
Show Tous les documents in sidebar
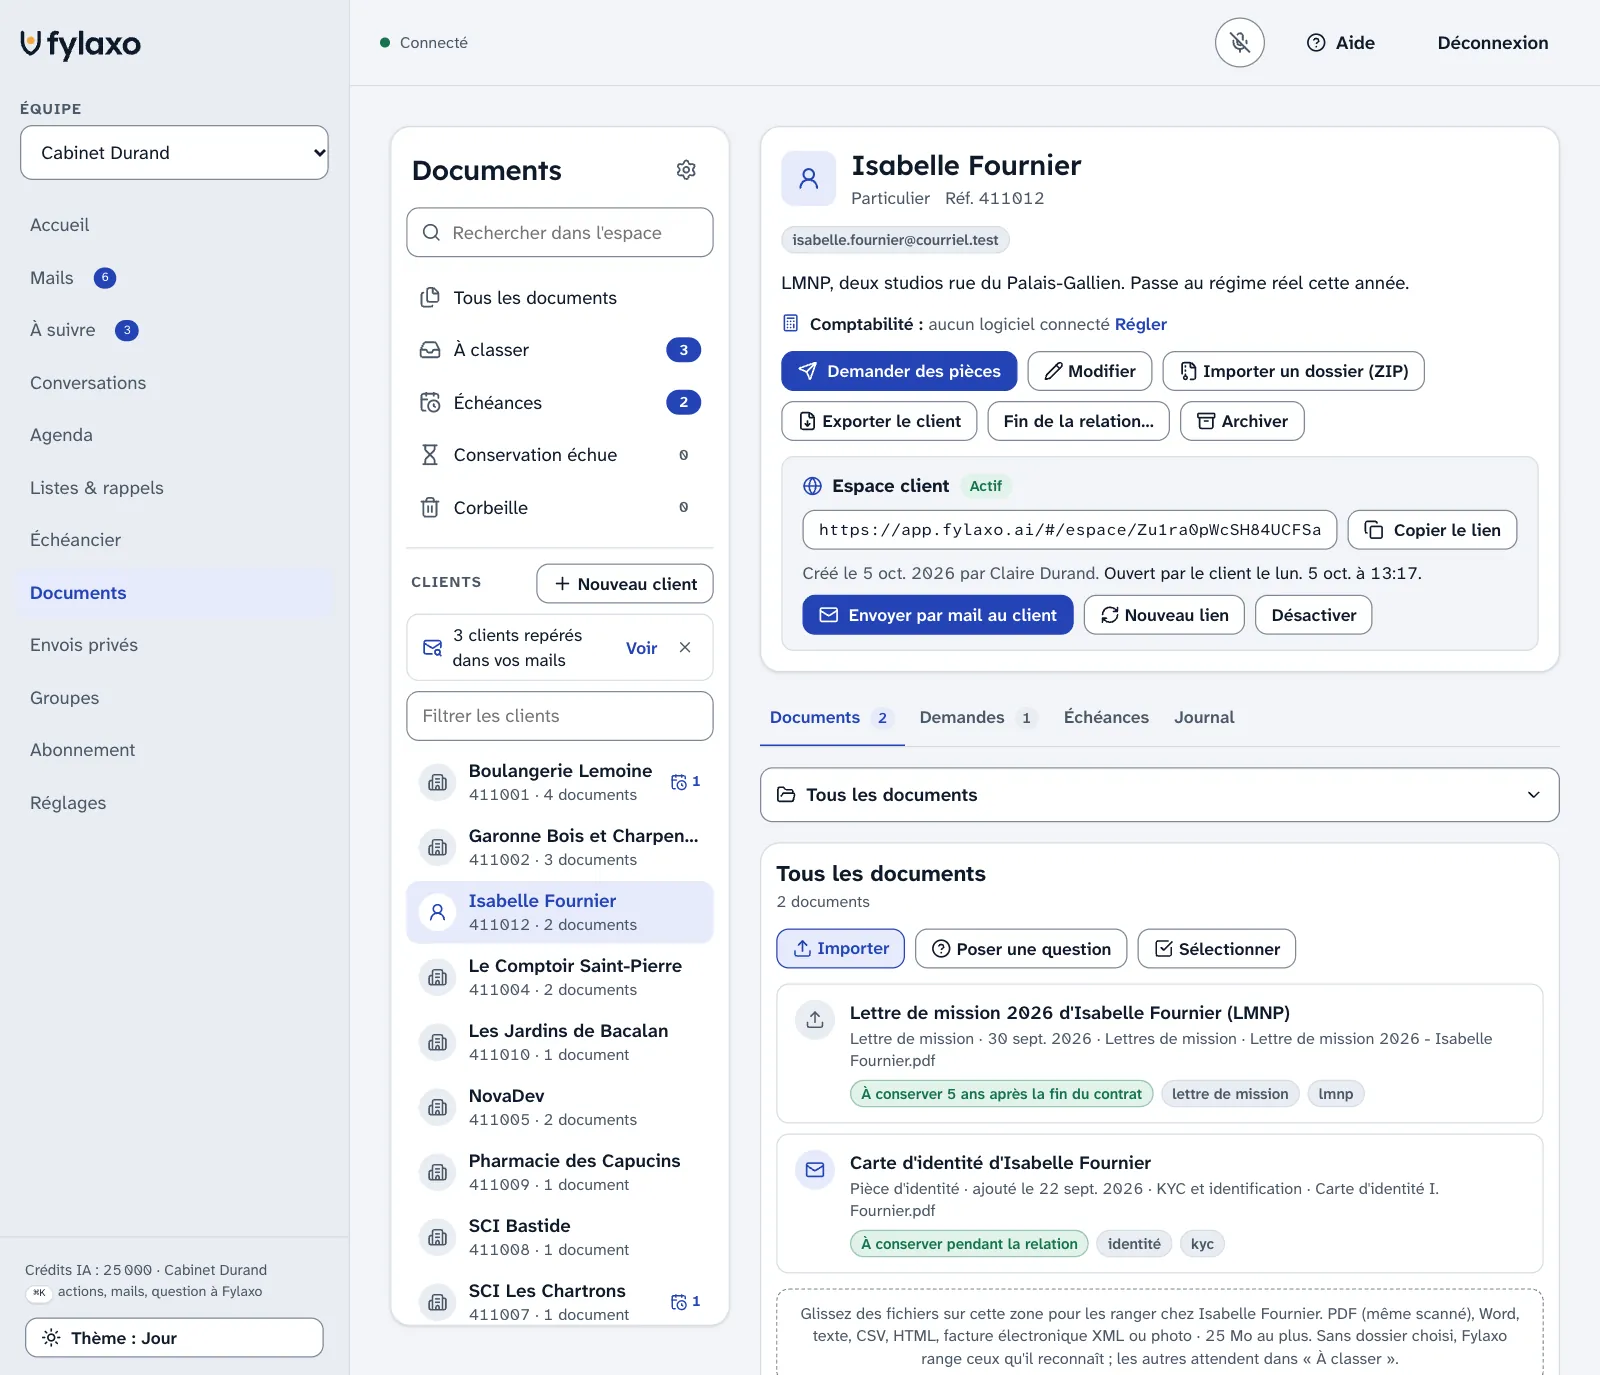(560, 298)
